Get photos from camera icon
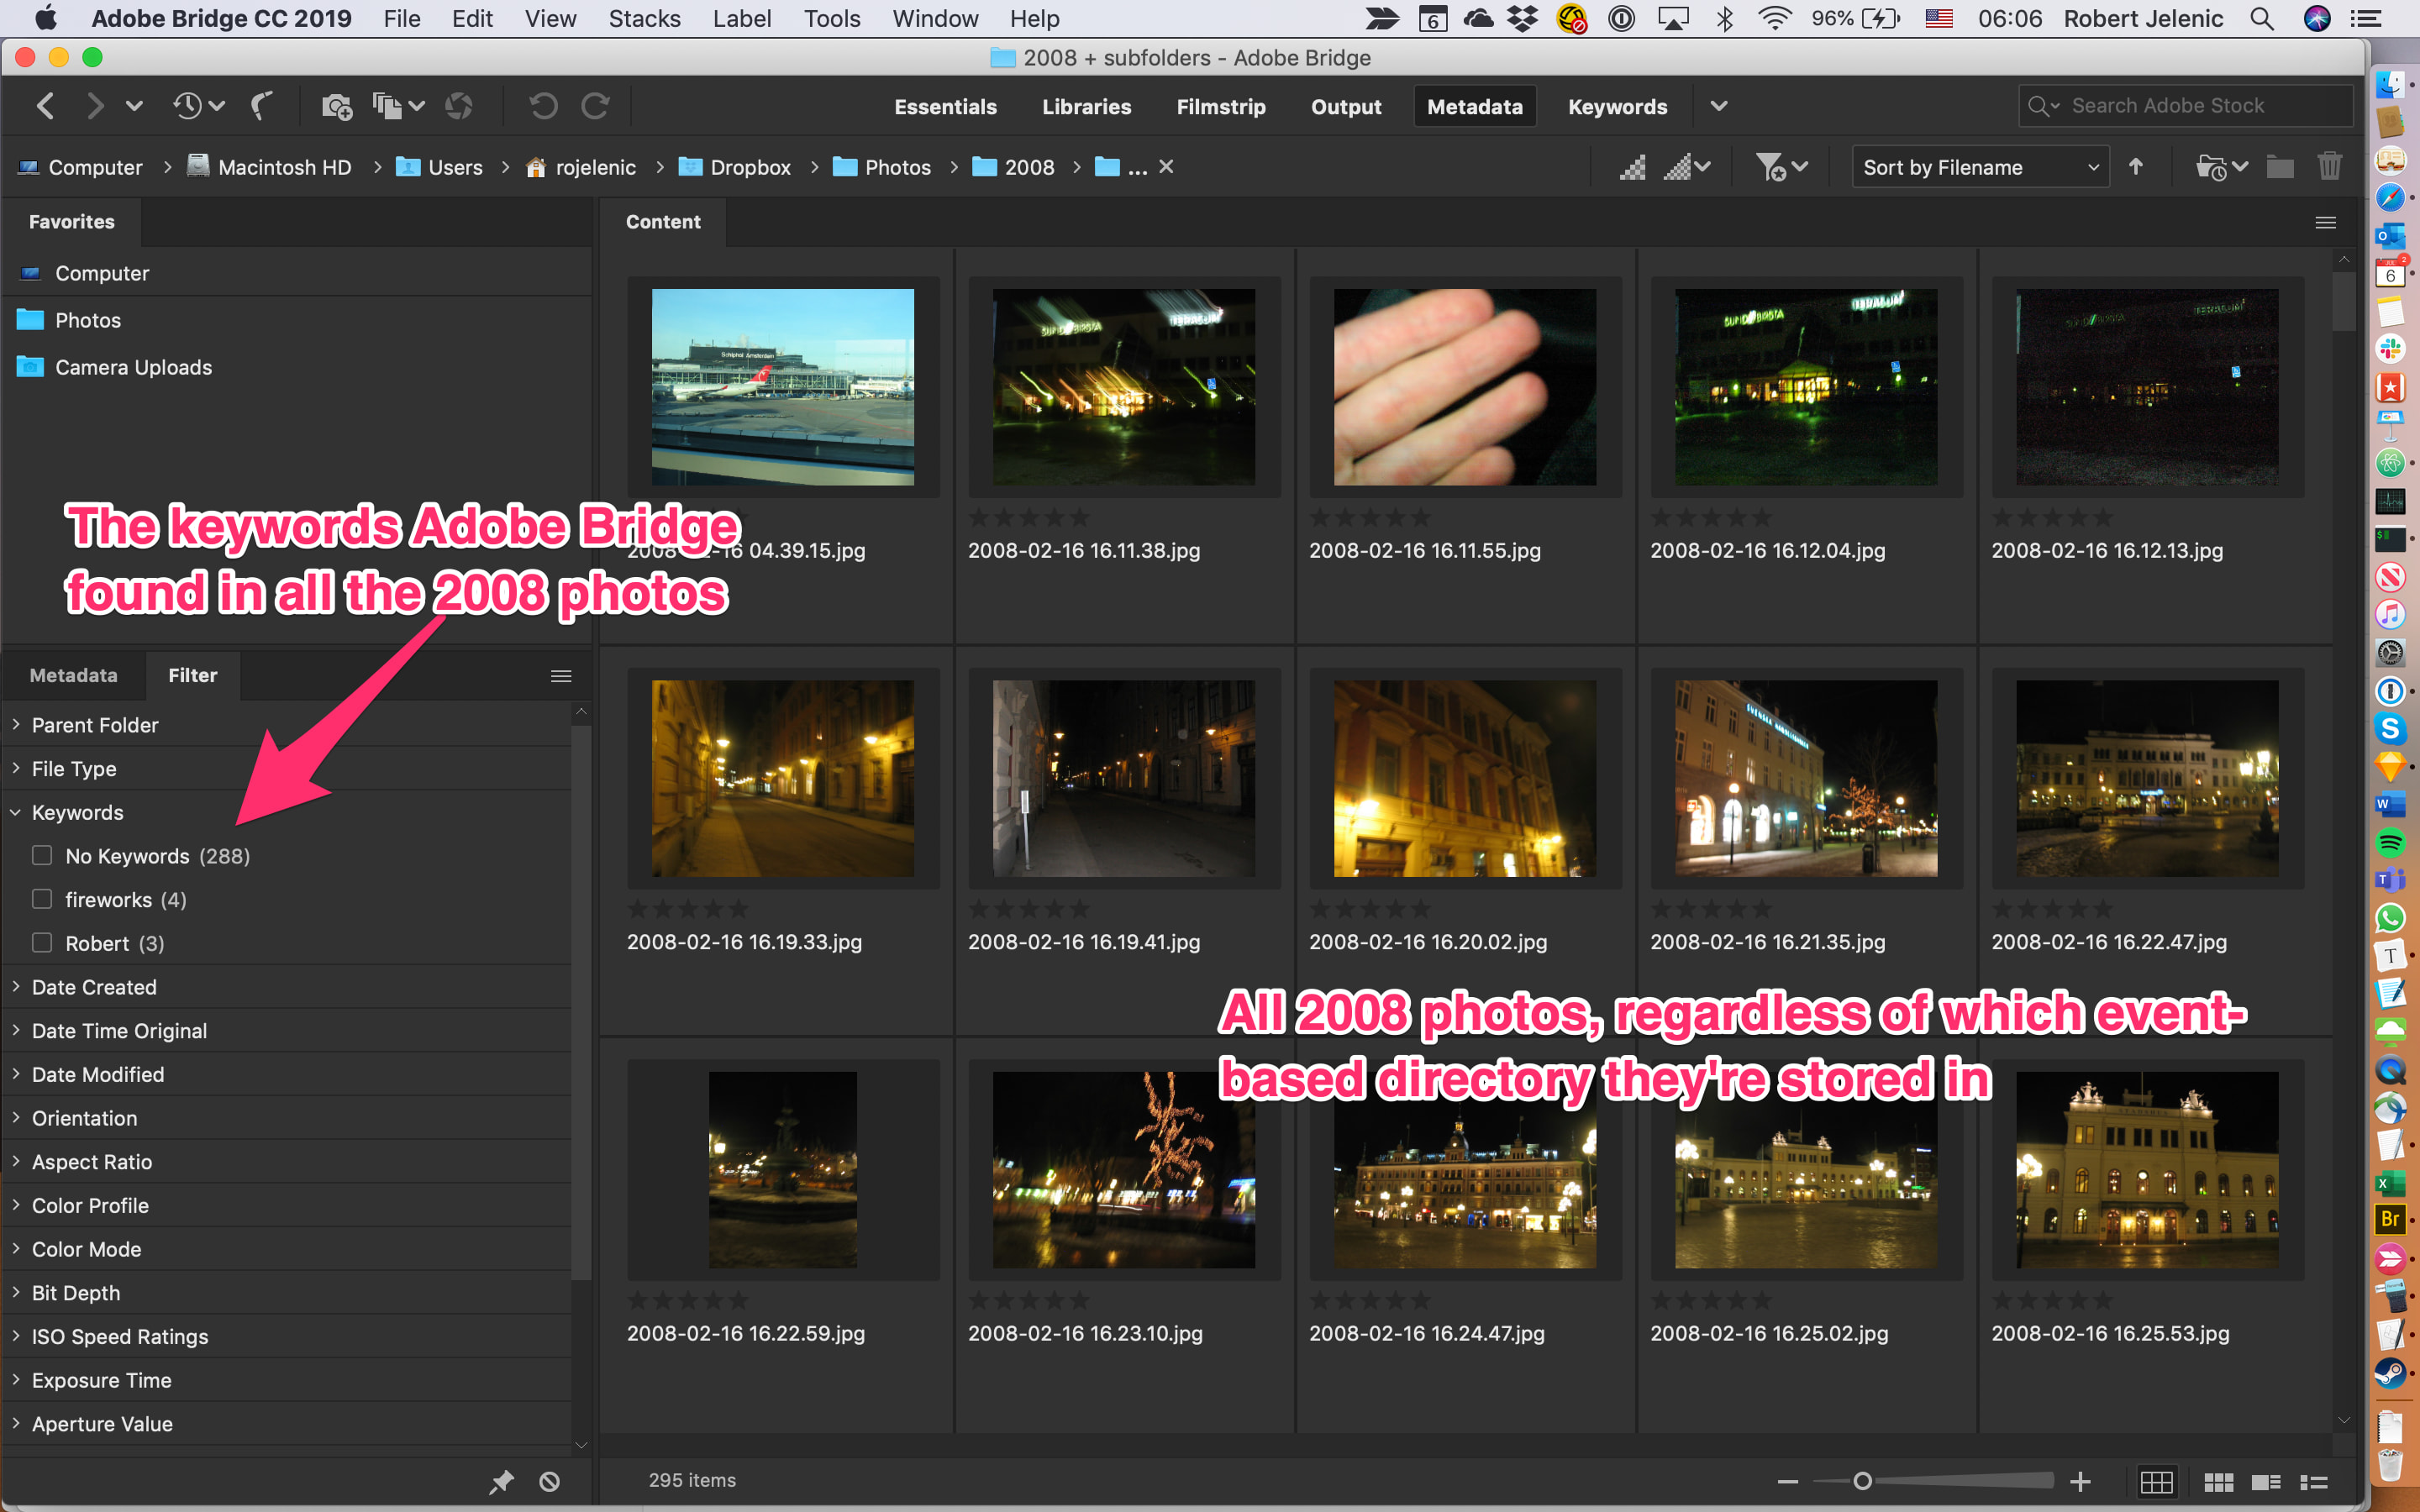 click(x=336, y=105)
